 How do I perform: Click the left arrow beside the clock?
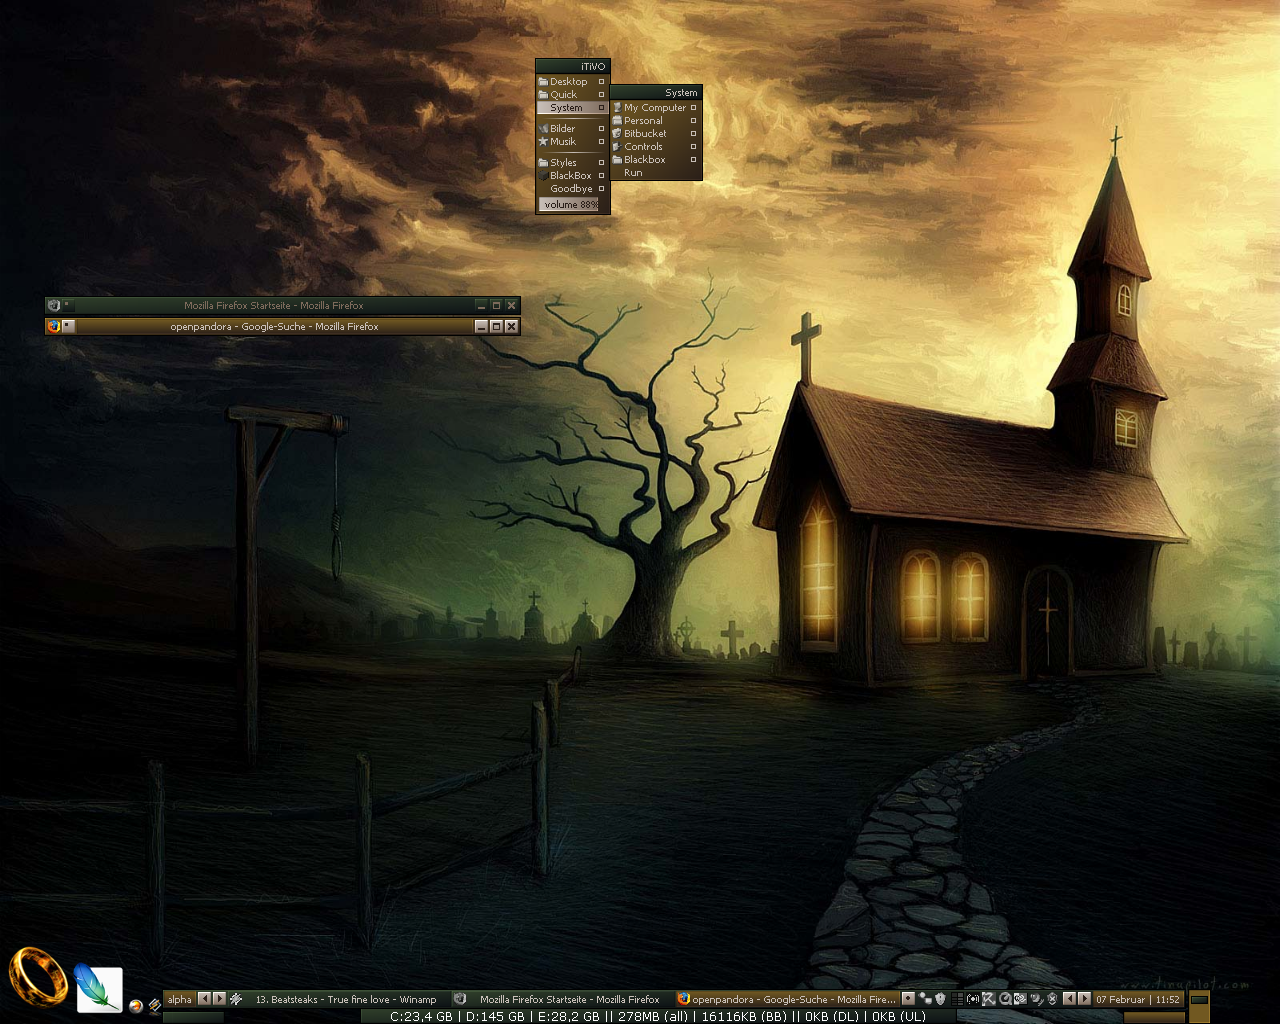[1069, 999]
